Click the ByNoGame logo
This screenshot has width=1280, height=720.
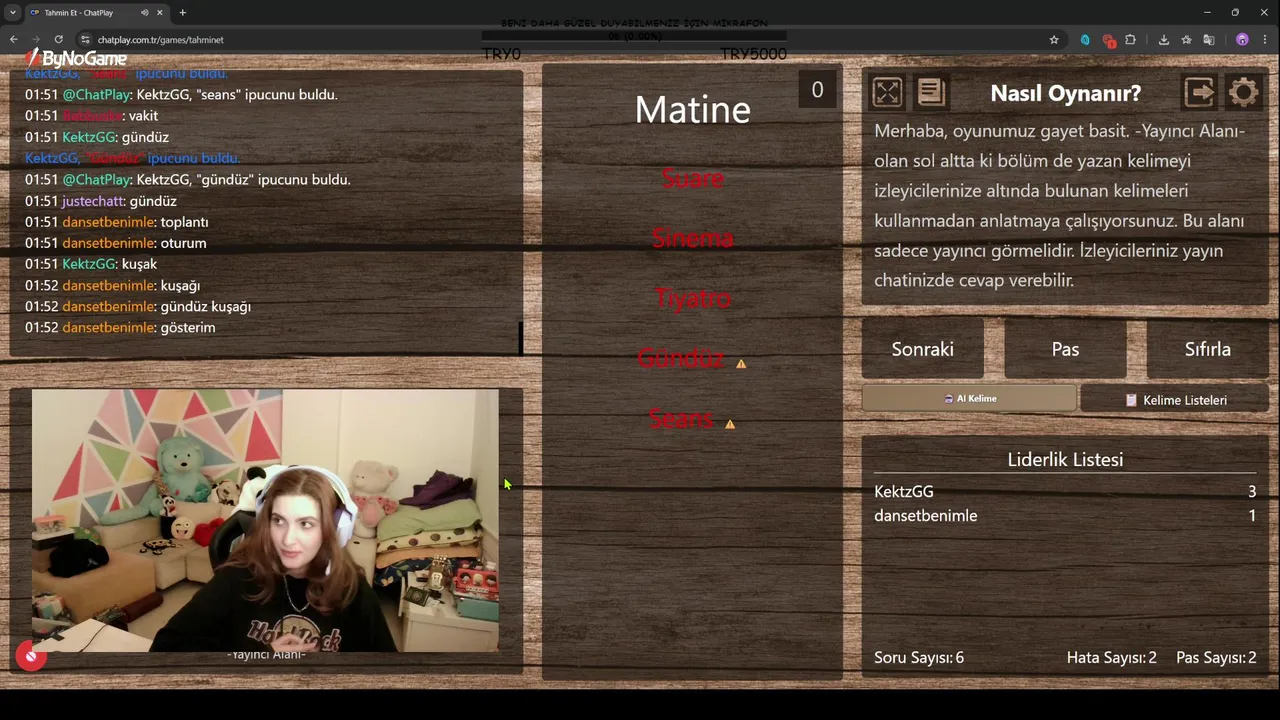coord(76,59)
